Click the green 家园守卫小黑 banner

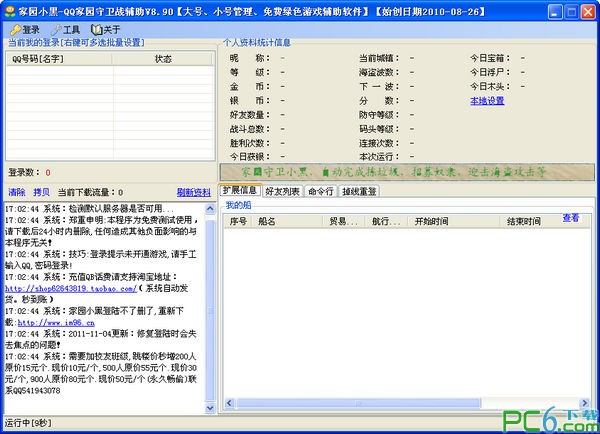point(407,172)
